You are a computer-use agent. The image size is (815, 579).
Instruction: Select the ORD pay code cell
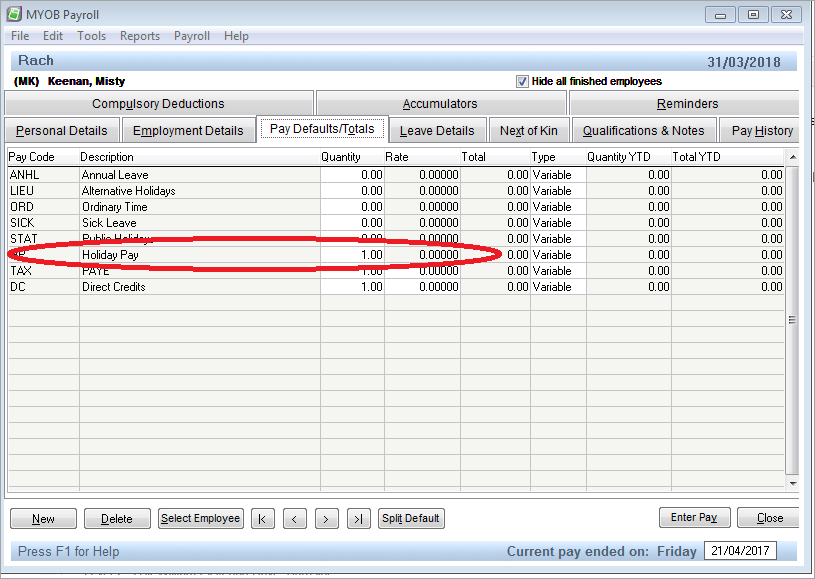click(44, 207)
